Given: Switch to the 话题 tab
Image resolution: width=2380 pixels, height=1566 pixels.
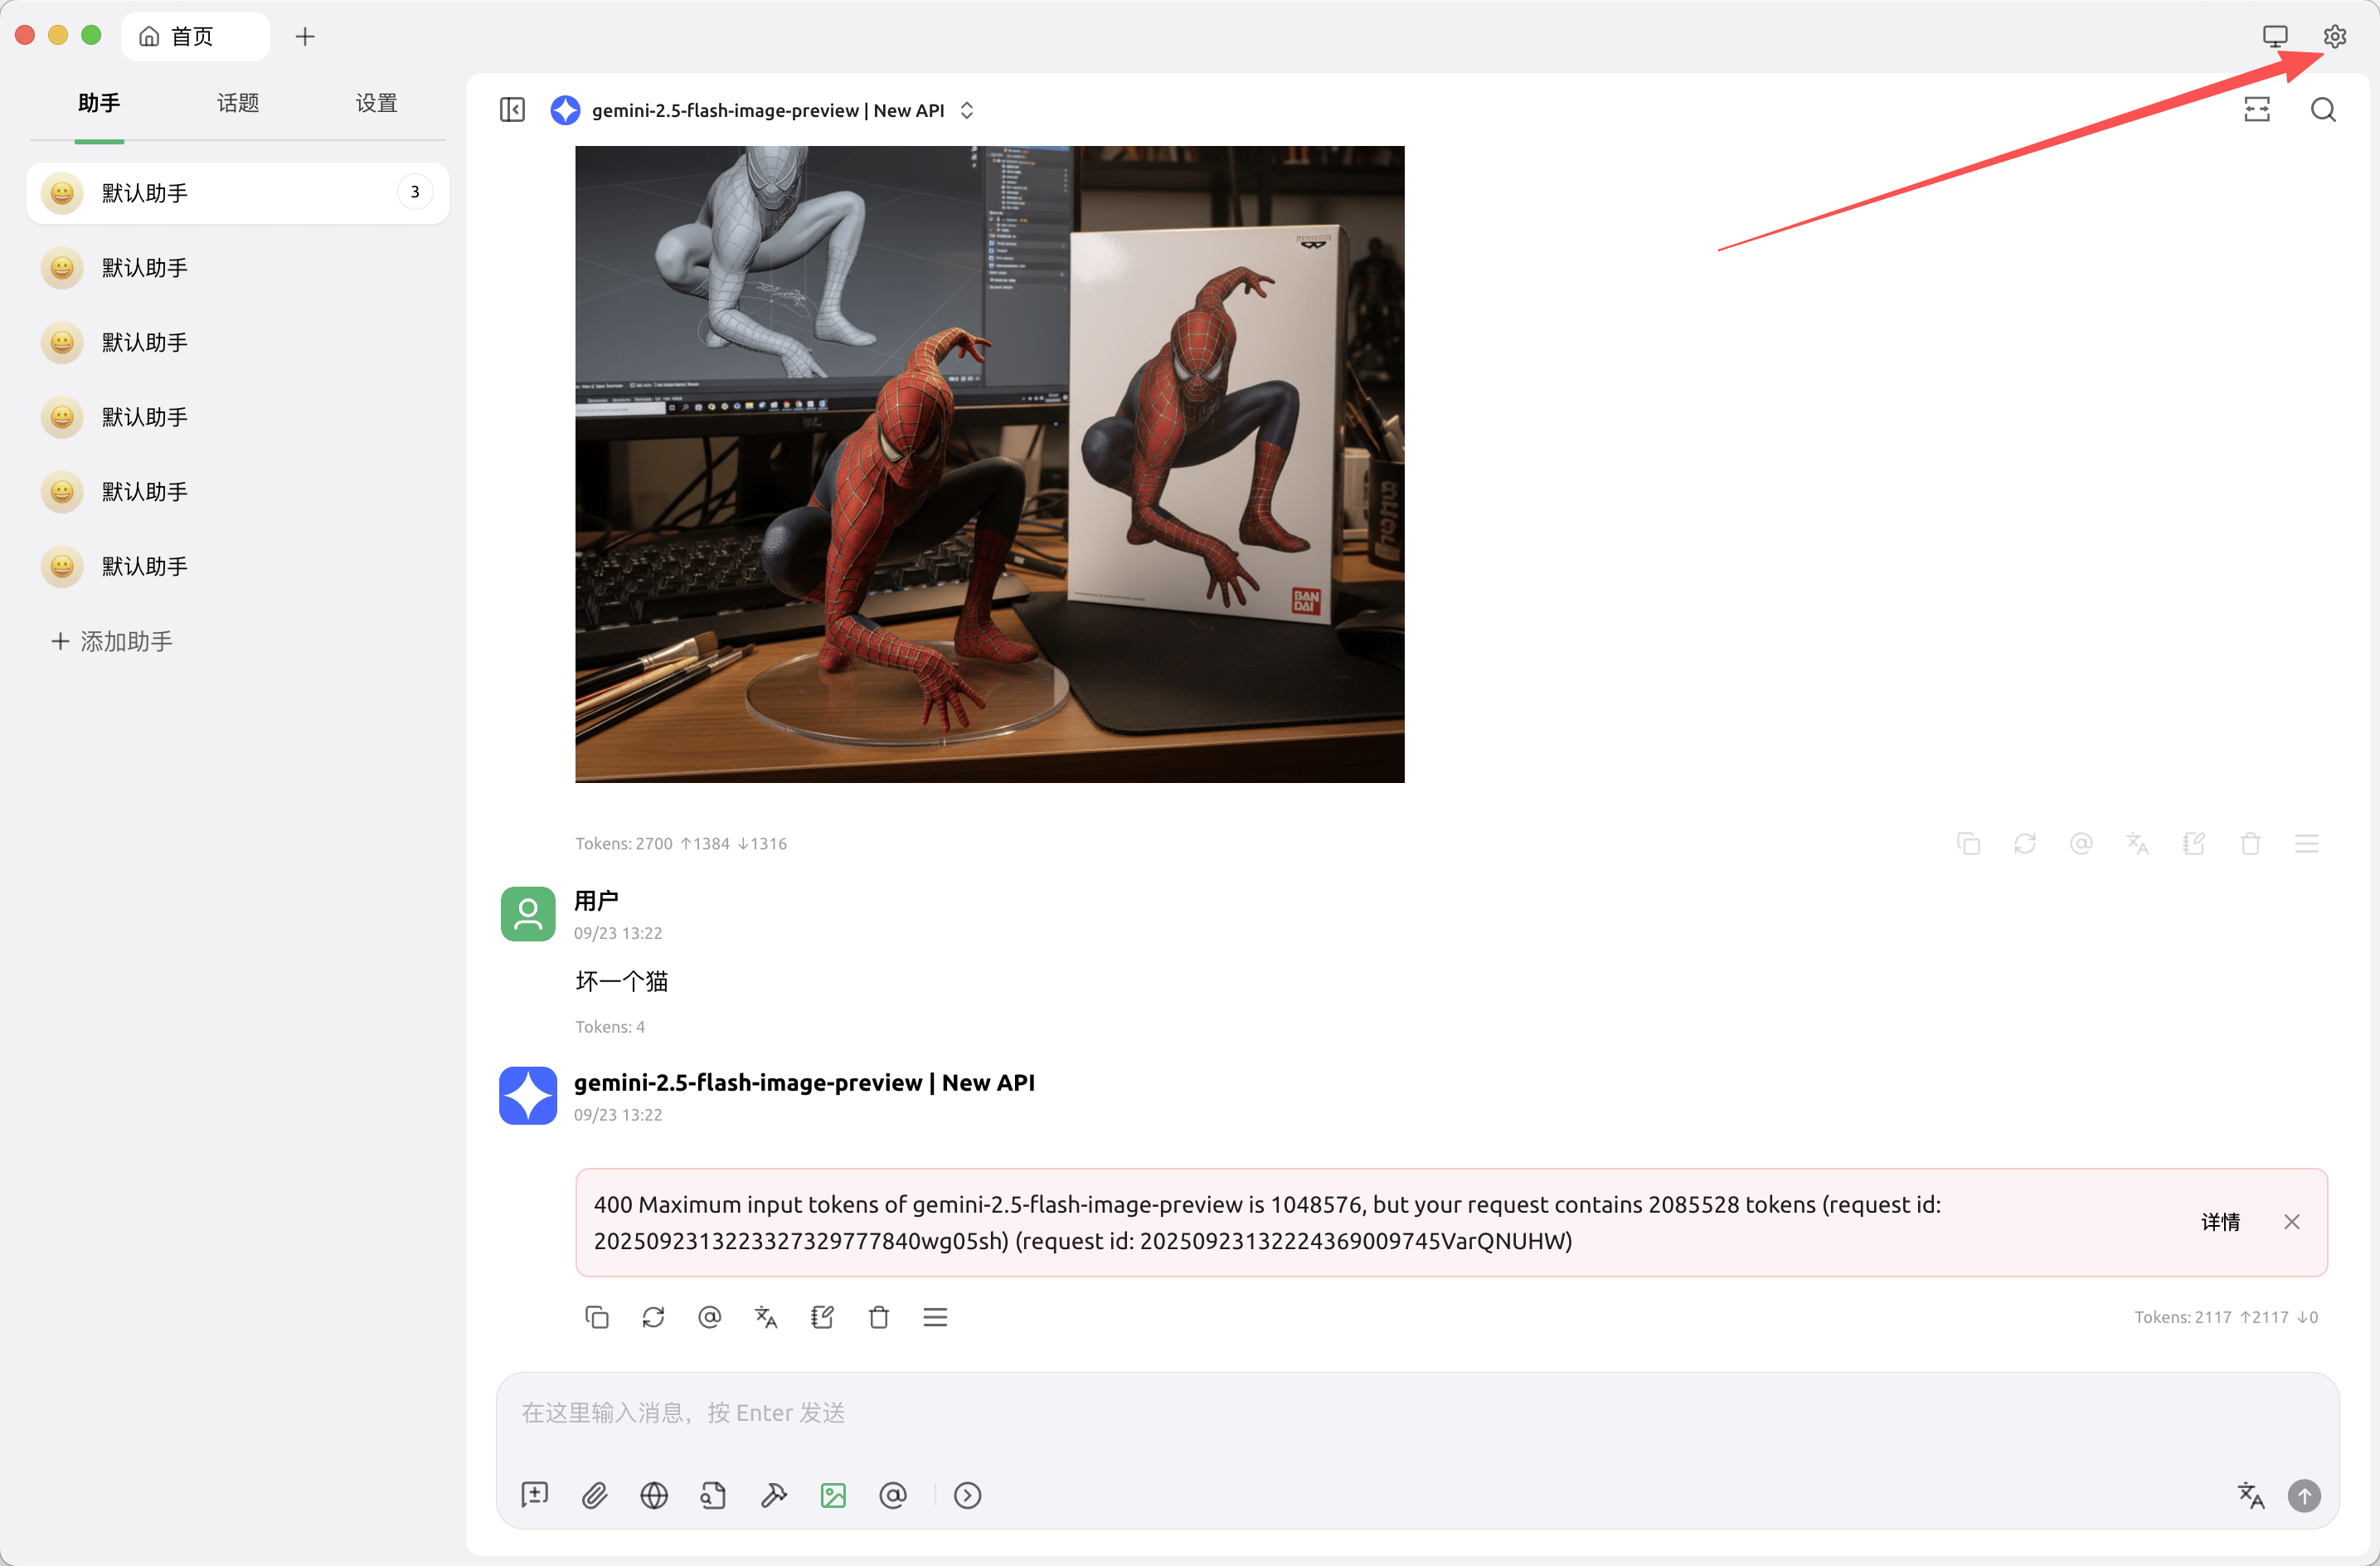Looking at the screenshot, I should click(238, 103).
